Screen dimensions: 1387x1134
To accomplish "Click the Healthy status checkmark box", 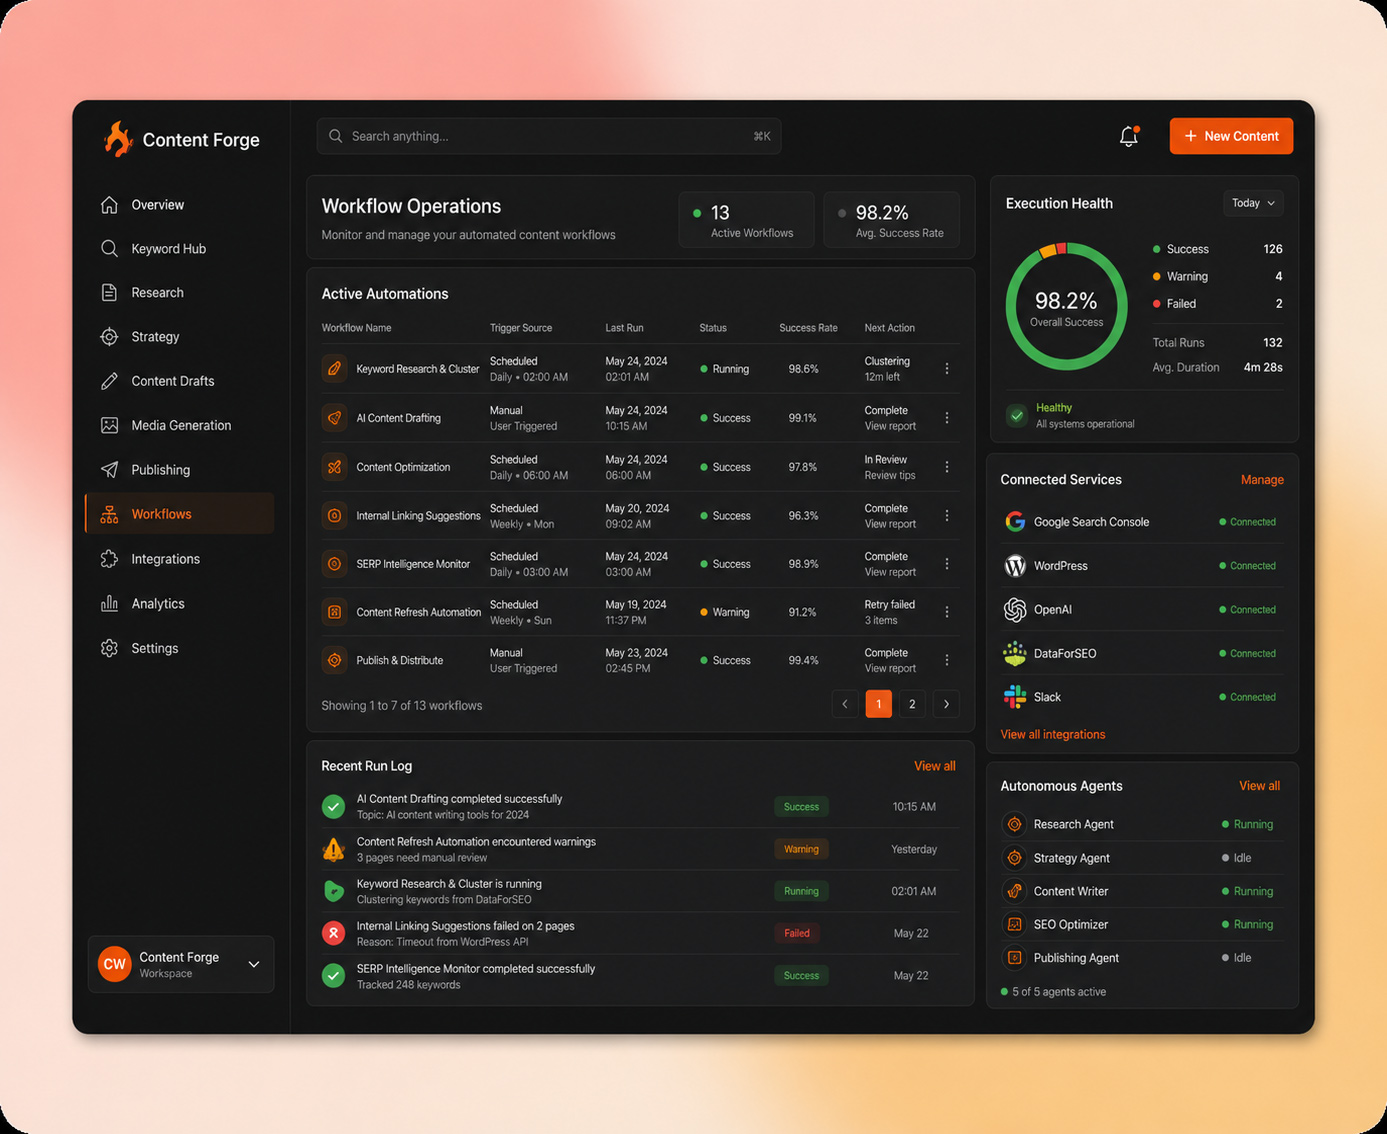I will click(1017, 415).
